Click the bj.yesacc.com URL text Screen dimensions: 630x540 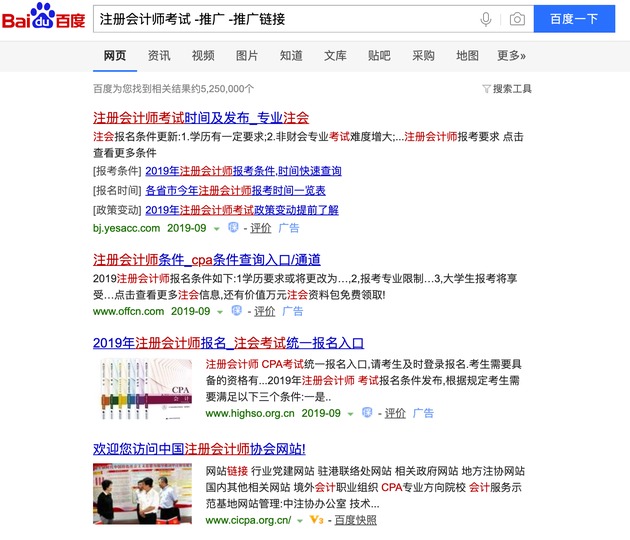126,228
